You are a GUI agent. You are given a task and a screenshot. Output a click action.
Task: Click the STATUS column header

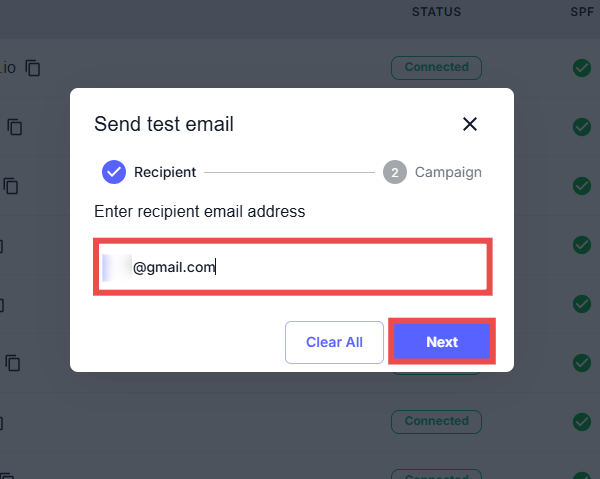tap(436, 12)
